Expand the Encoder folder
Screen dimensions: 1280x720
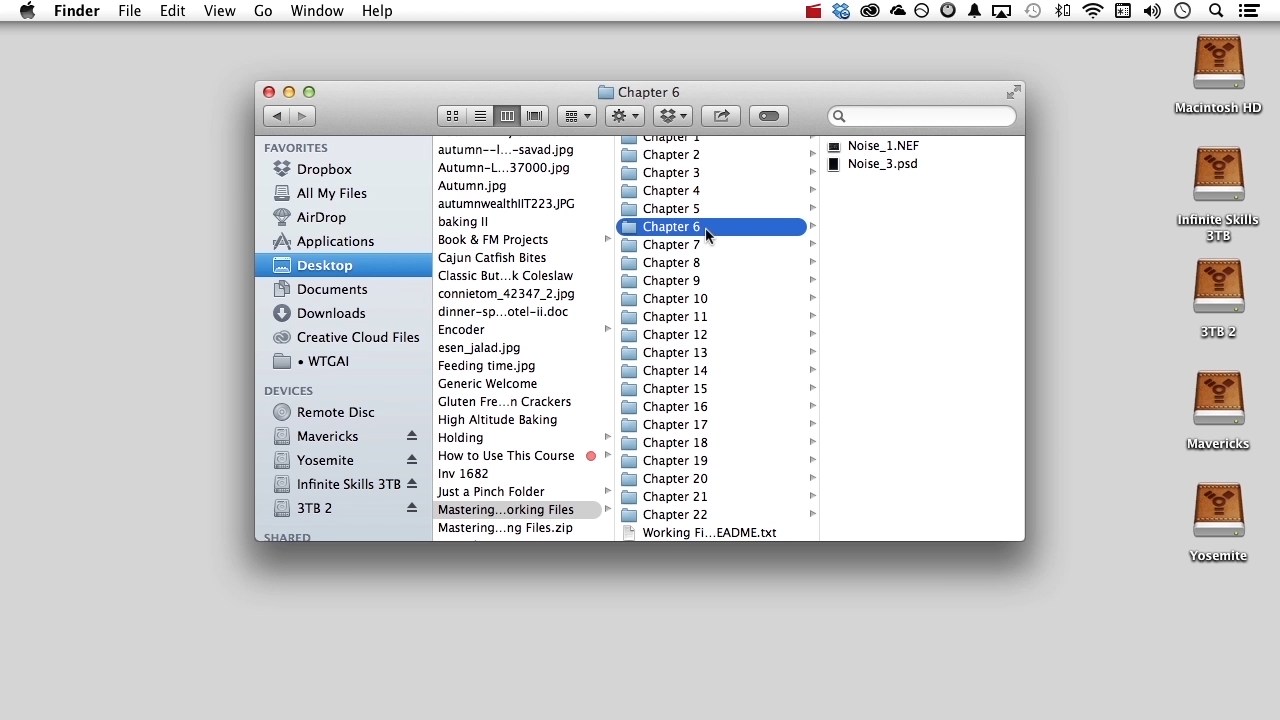tap(607, 329)
